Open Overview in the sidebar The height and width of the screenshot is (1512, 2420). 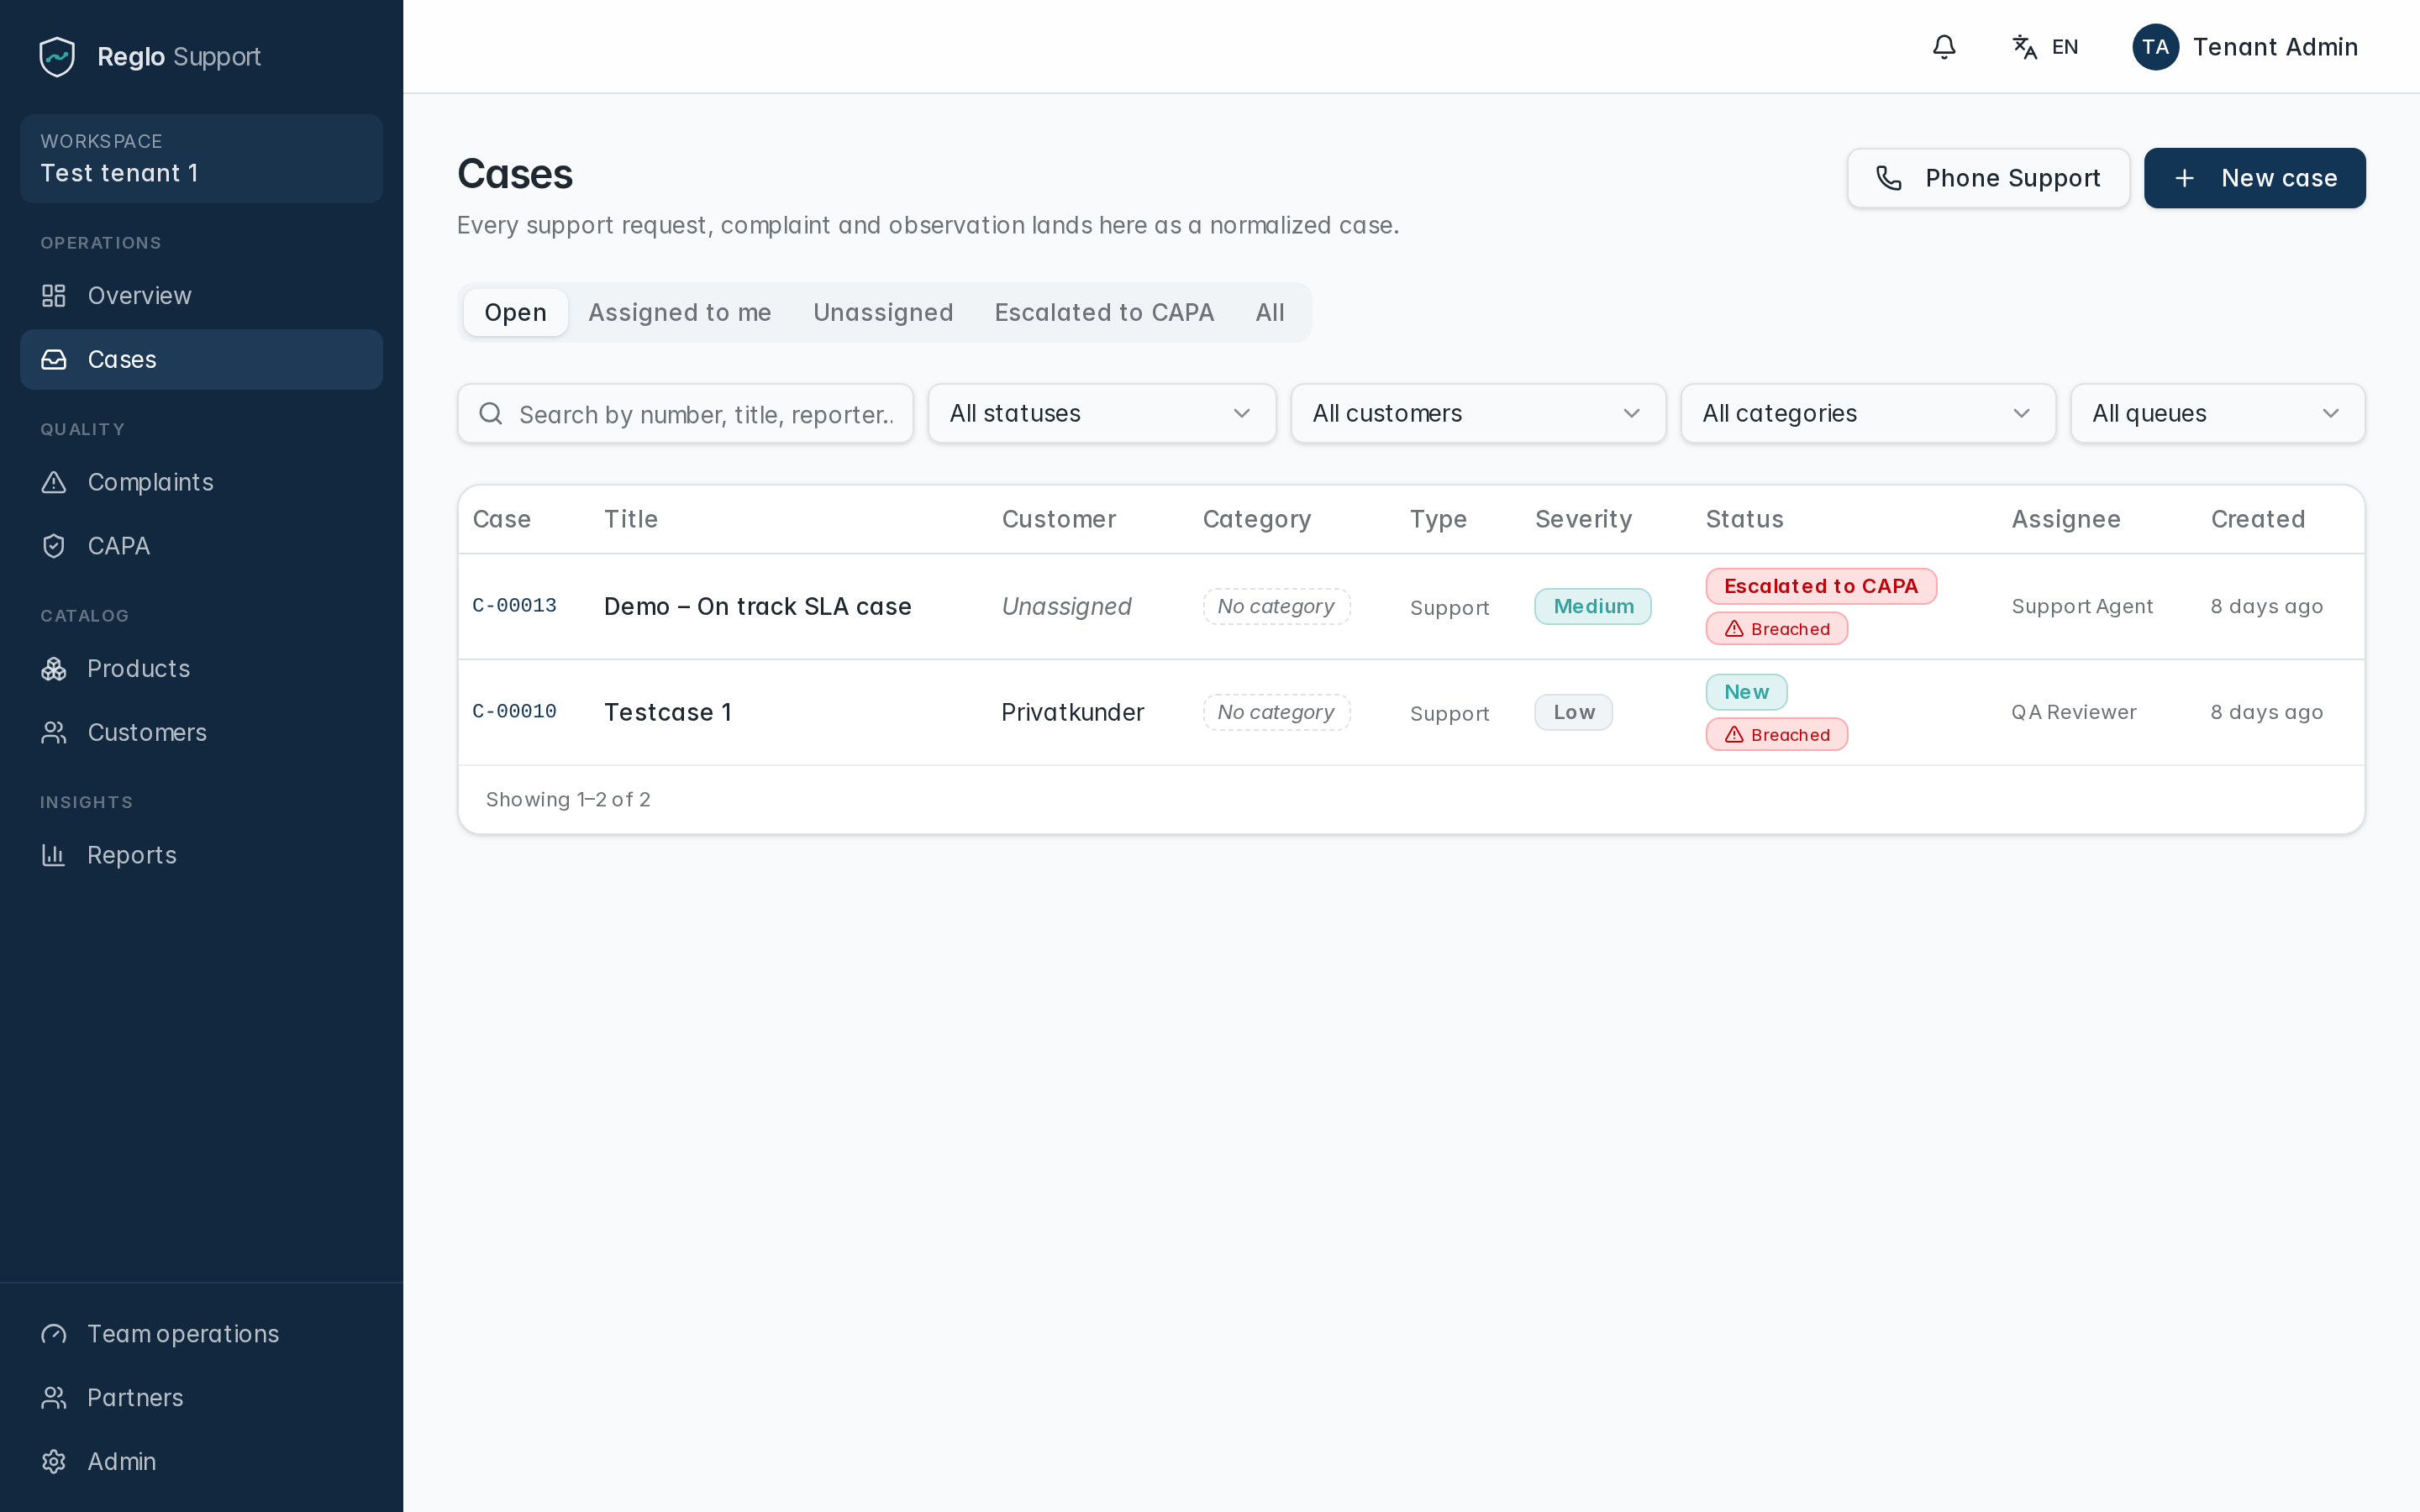coord(201,296)
